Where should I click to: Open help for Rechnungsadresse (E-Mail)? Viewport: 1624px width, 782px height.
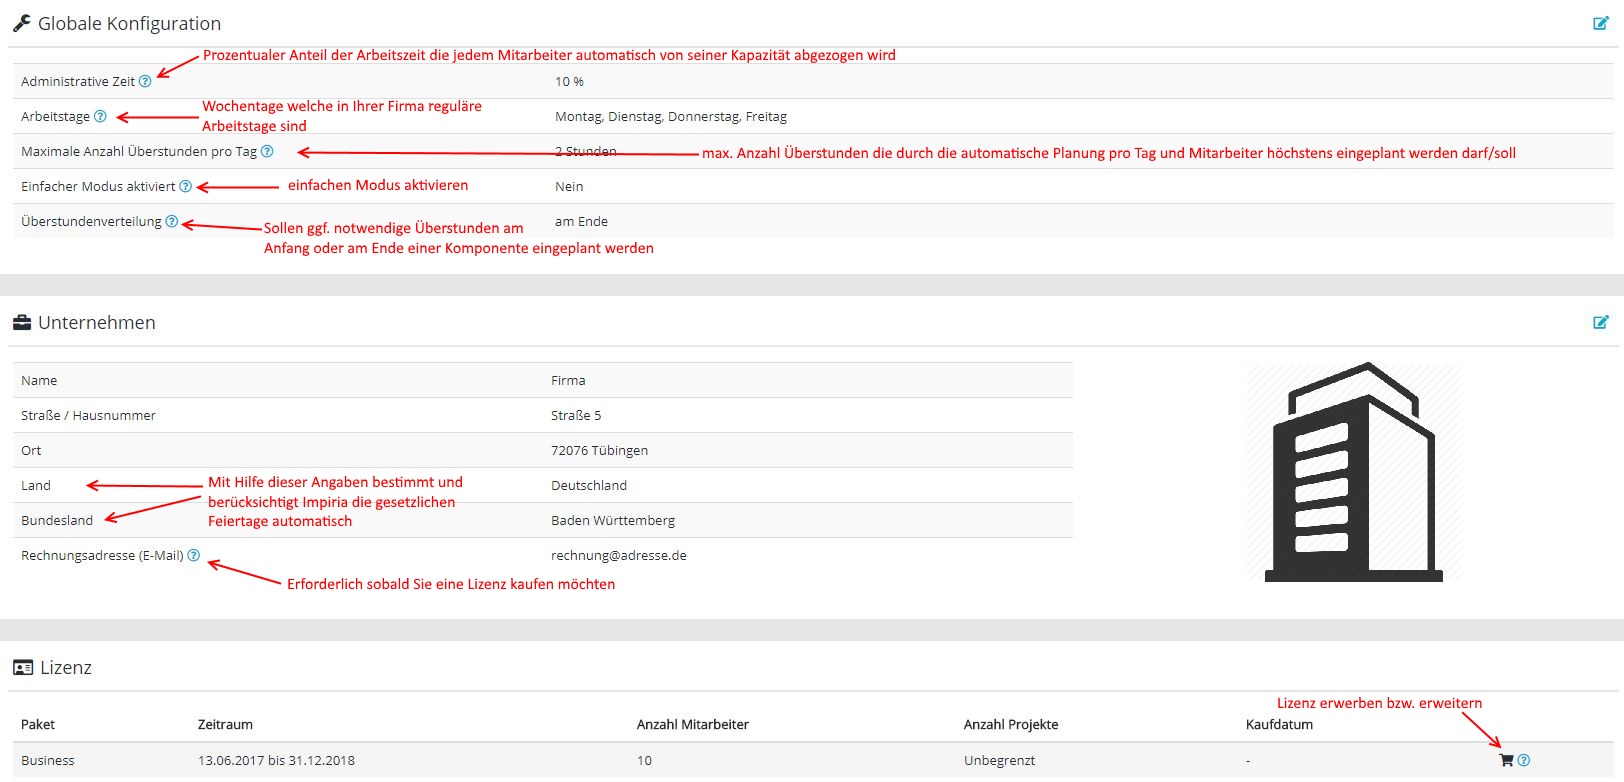pyautogui.click(x=193, y=555)
